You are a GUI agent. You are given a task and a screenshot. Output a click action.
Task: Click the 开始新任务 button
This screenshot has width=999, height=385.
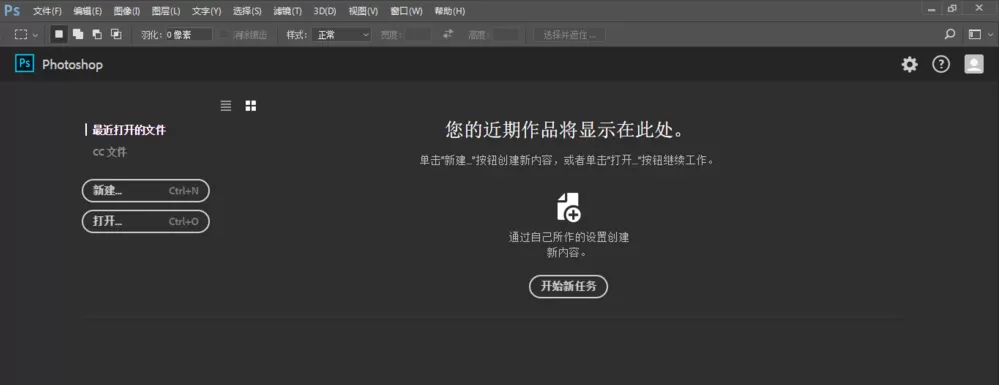(x=568, y=286)
